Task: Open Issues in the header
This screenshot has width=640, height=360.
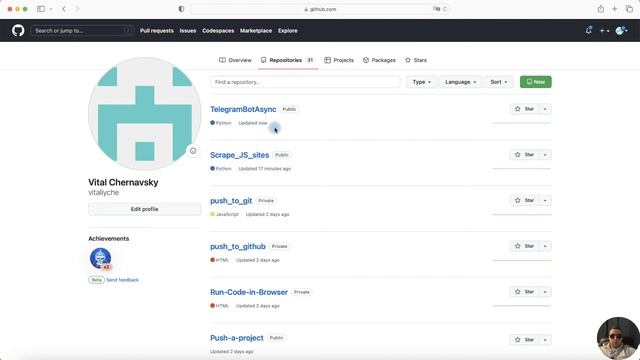Action: [x=188, y=31]
